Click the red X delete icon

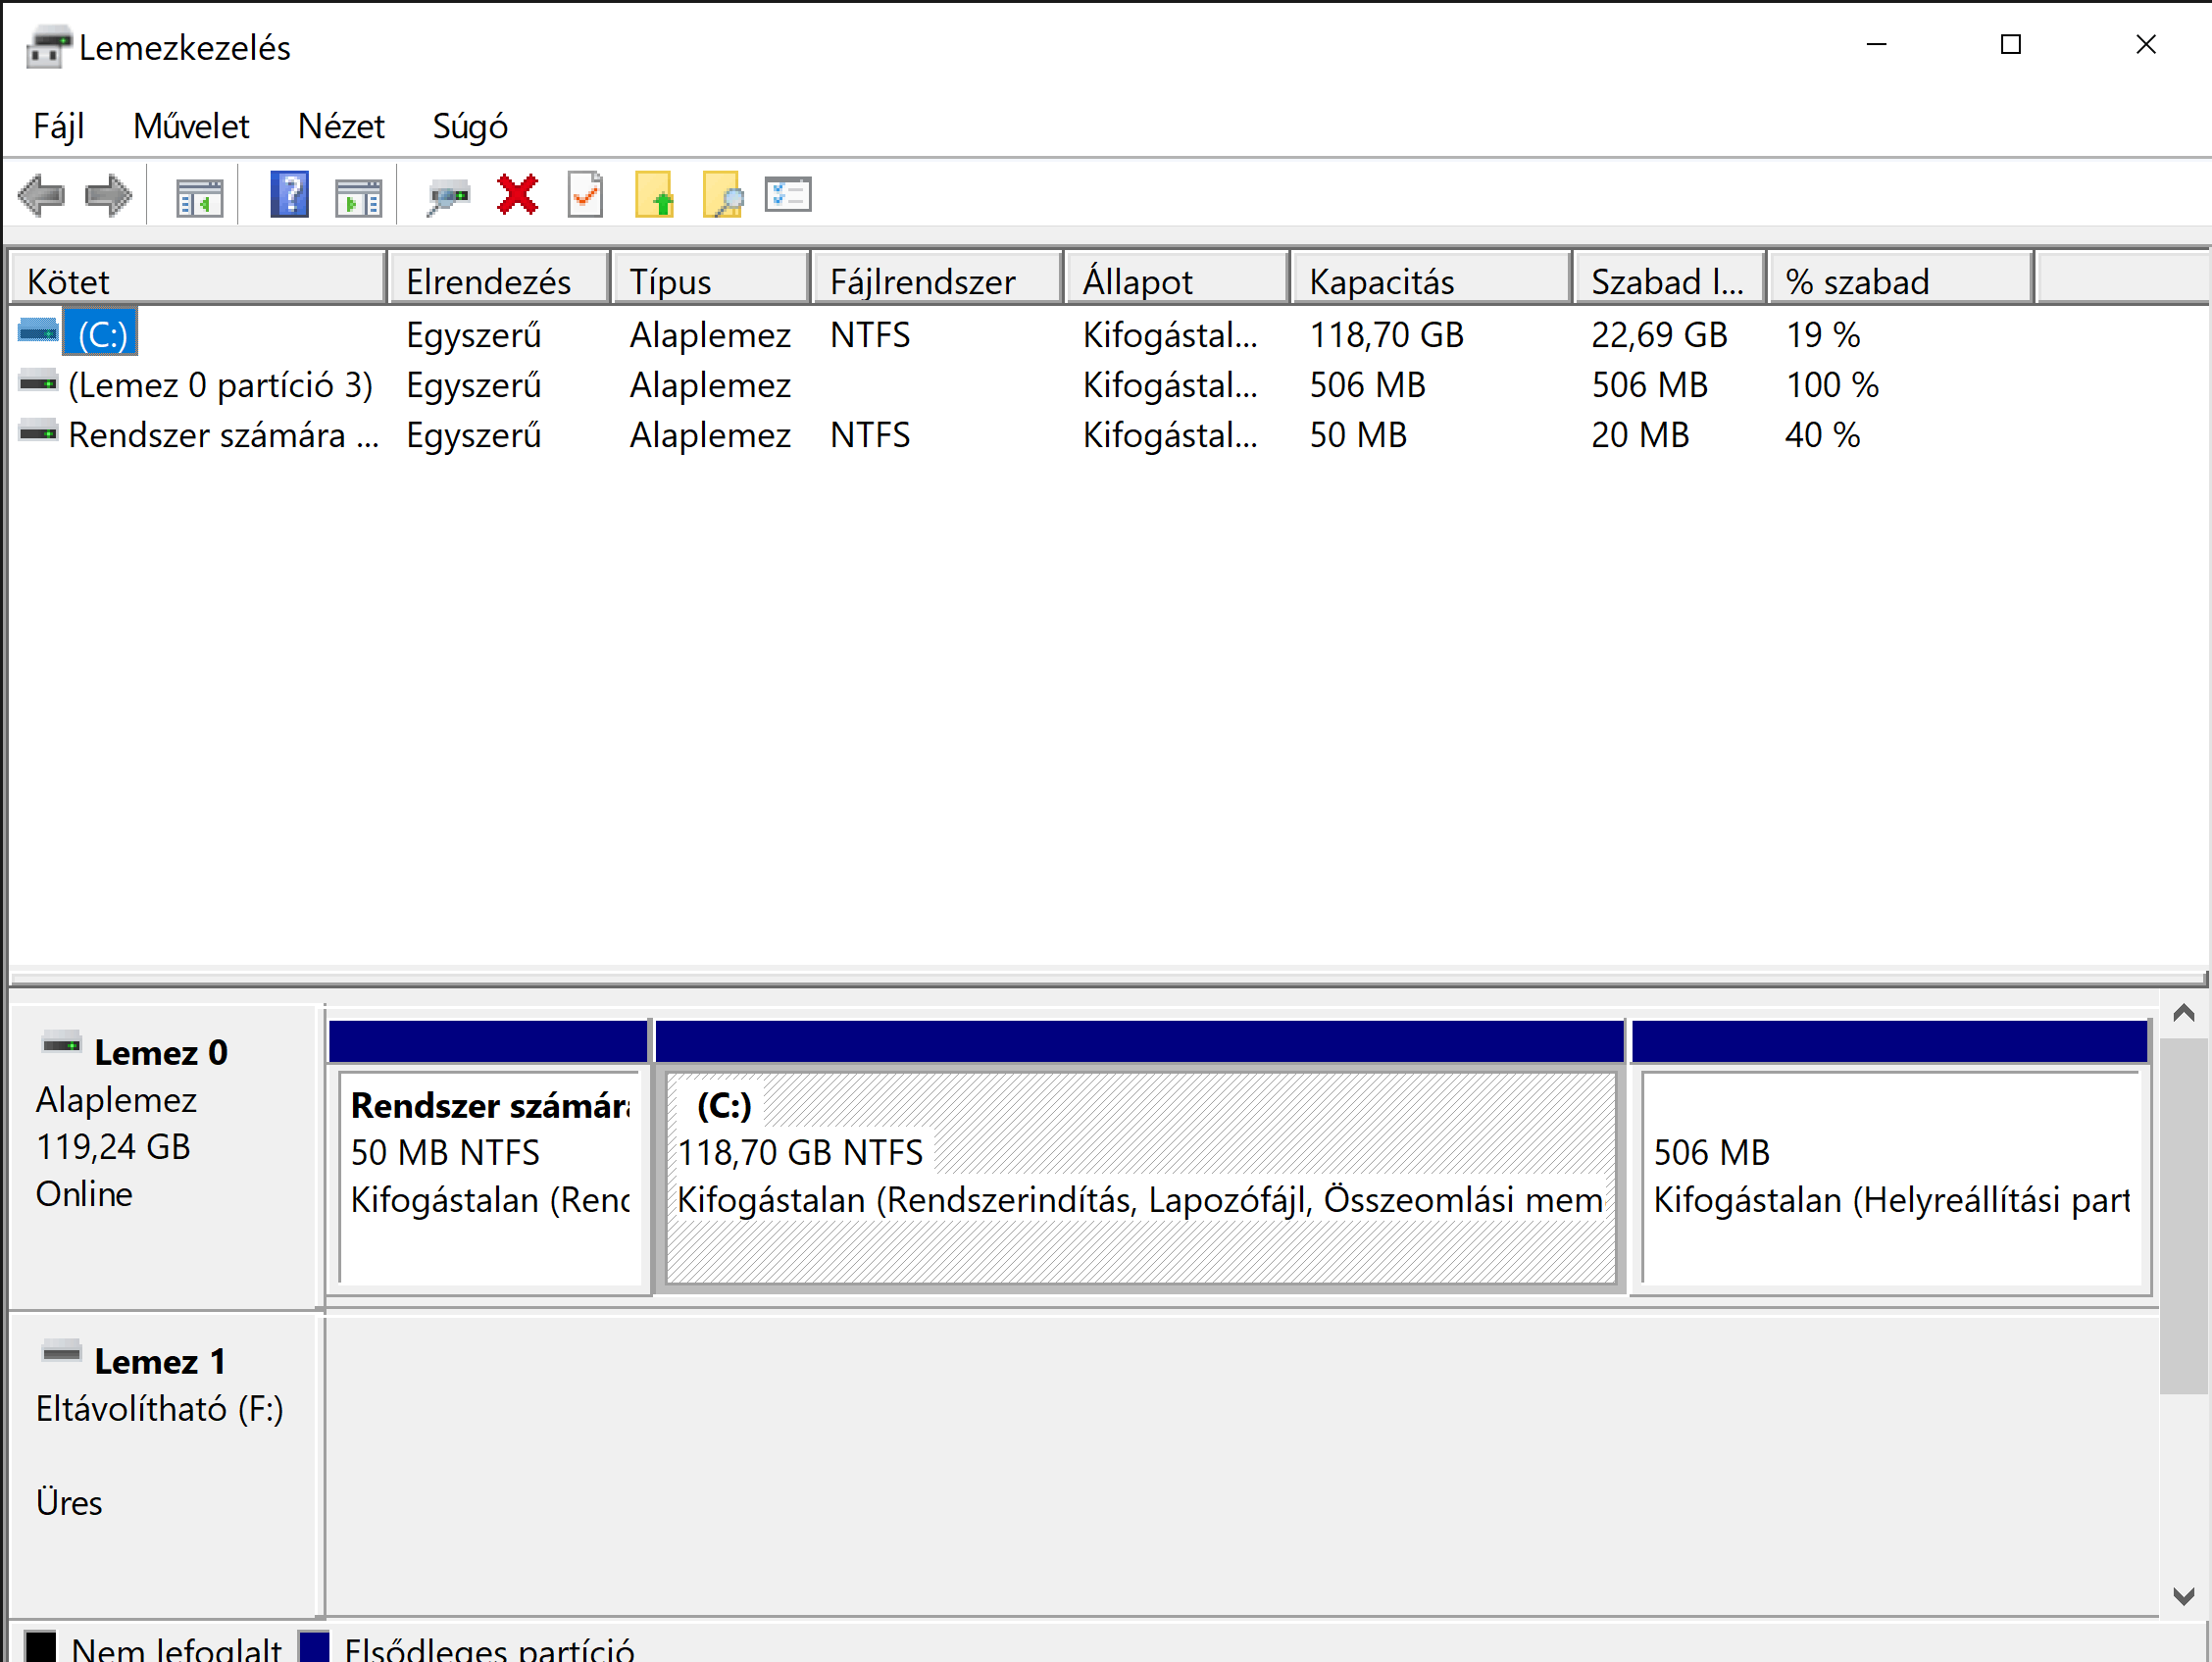tap(517, 195)
